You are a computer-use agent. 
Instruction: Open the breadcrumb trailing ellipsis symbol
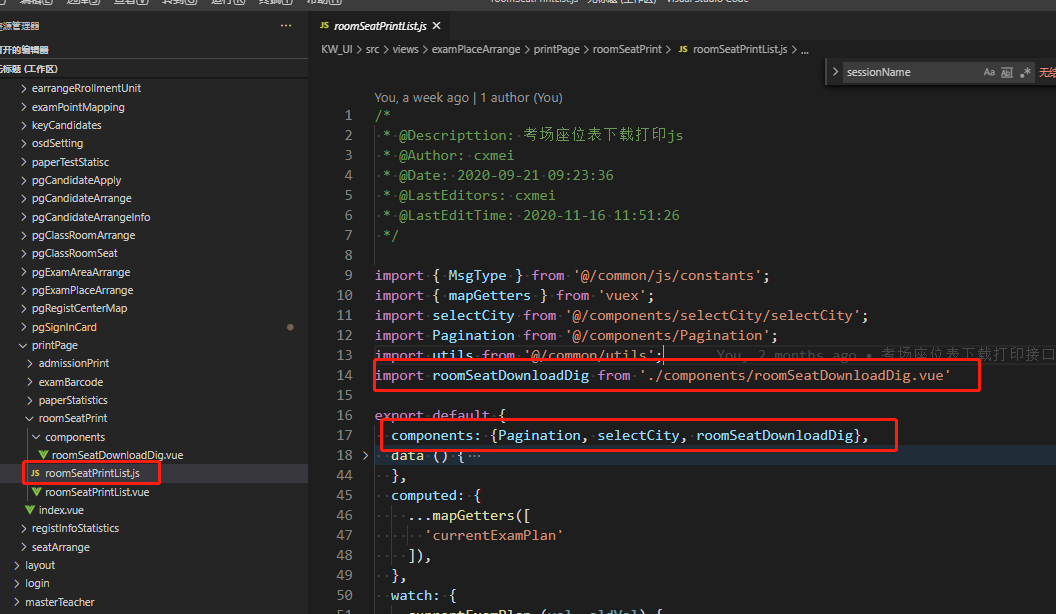(x=805, y=49)
